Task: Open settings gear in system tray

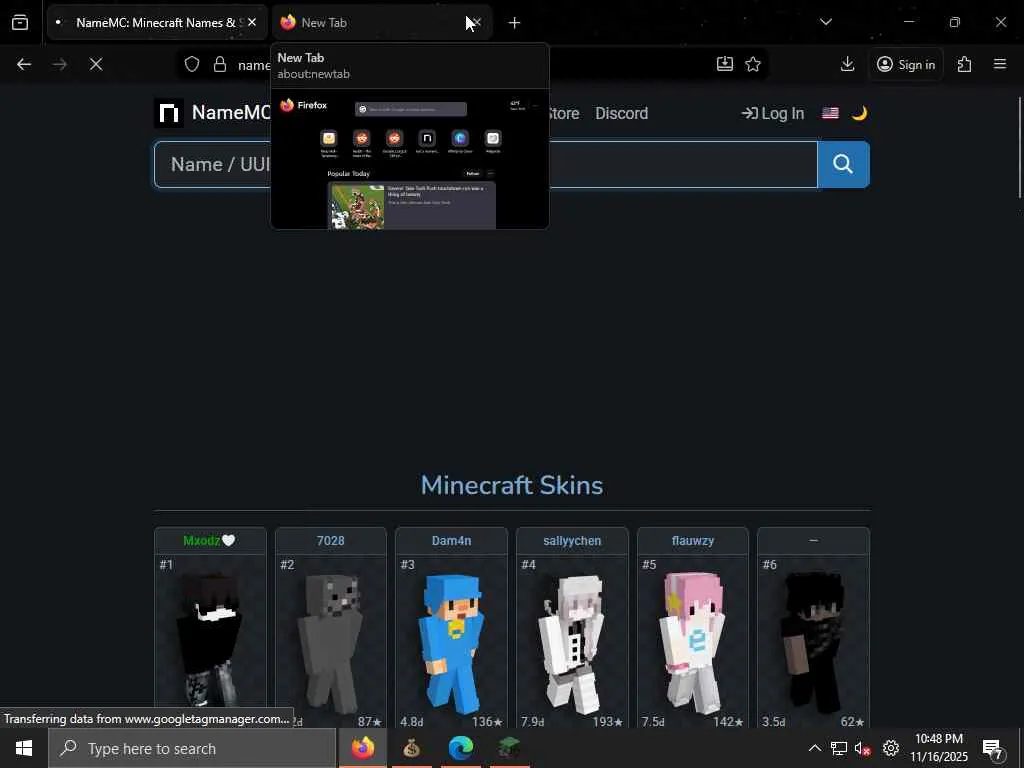Action: pyautogui.click(x=891, y=748)
